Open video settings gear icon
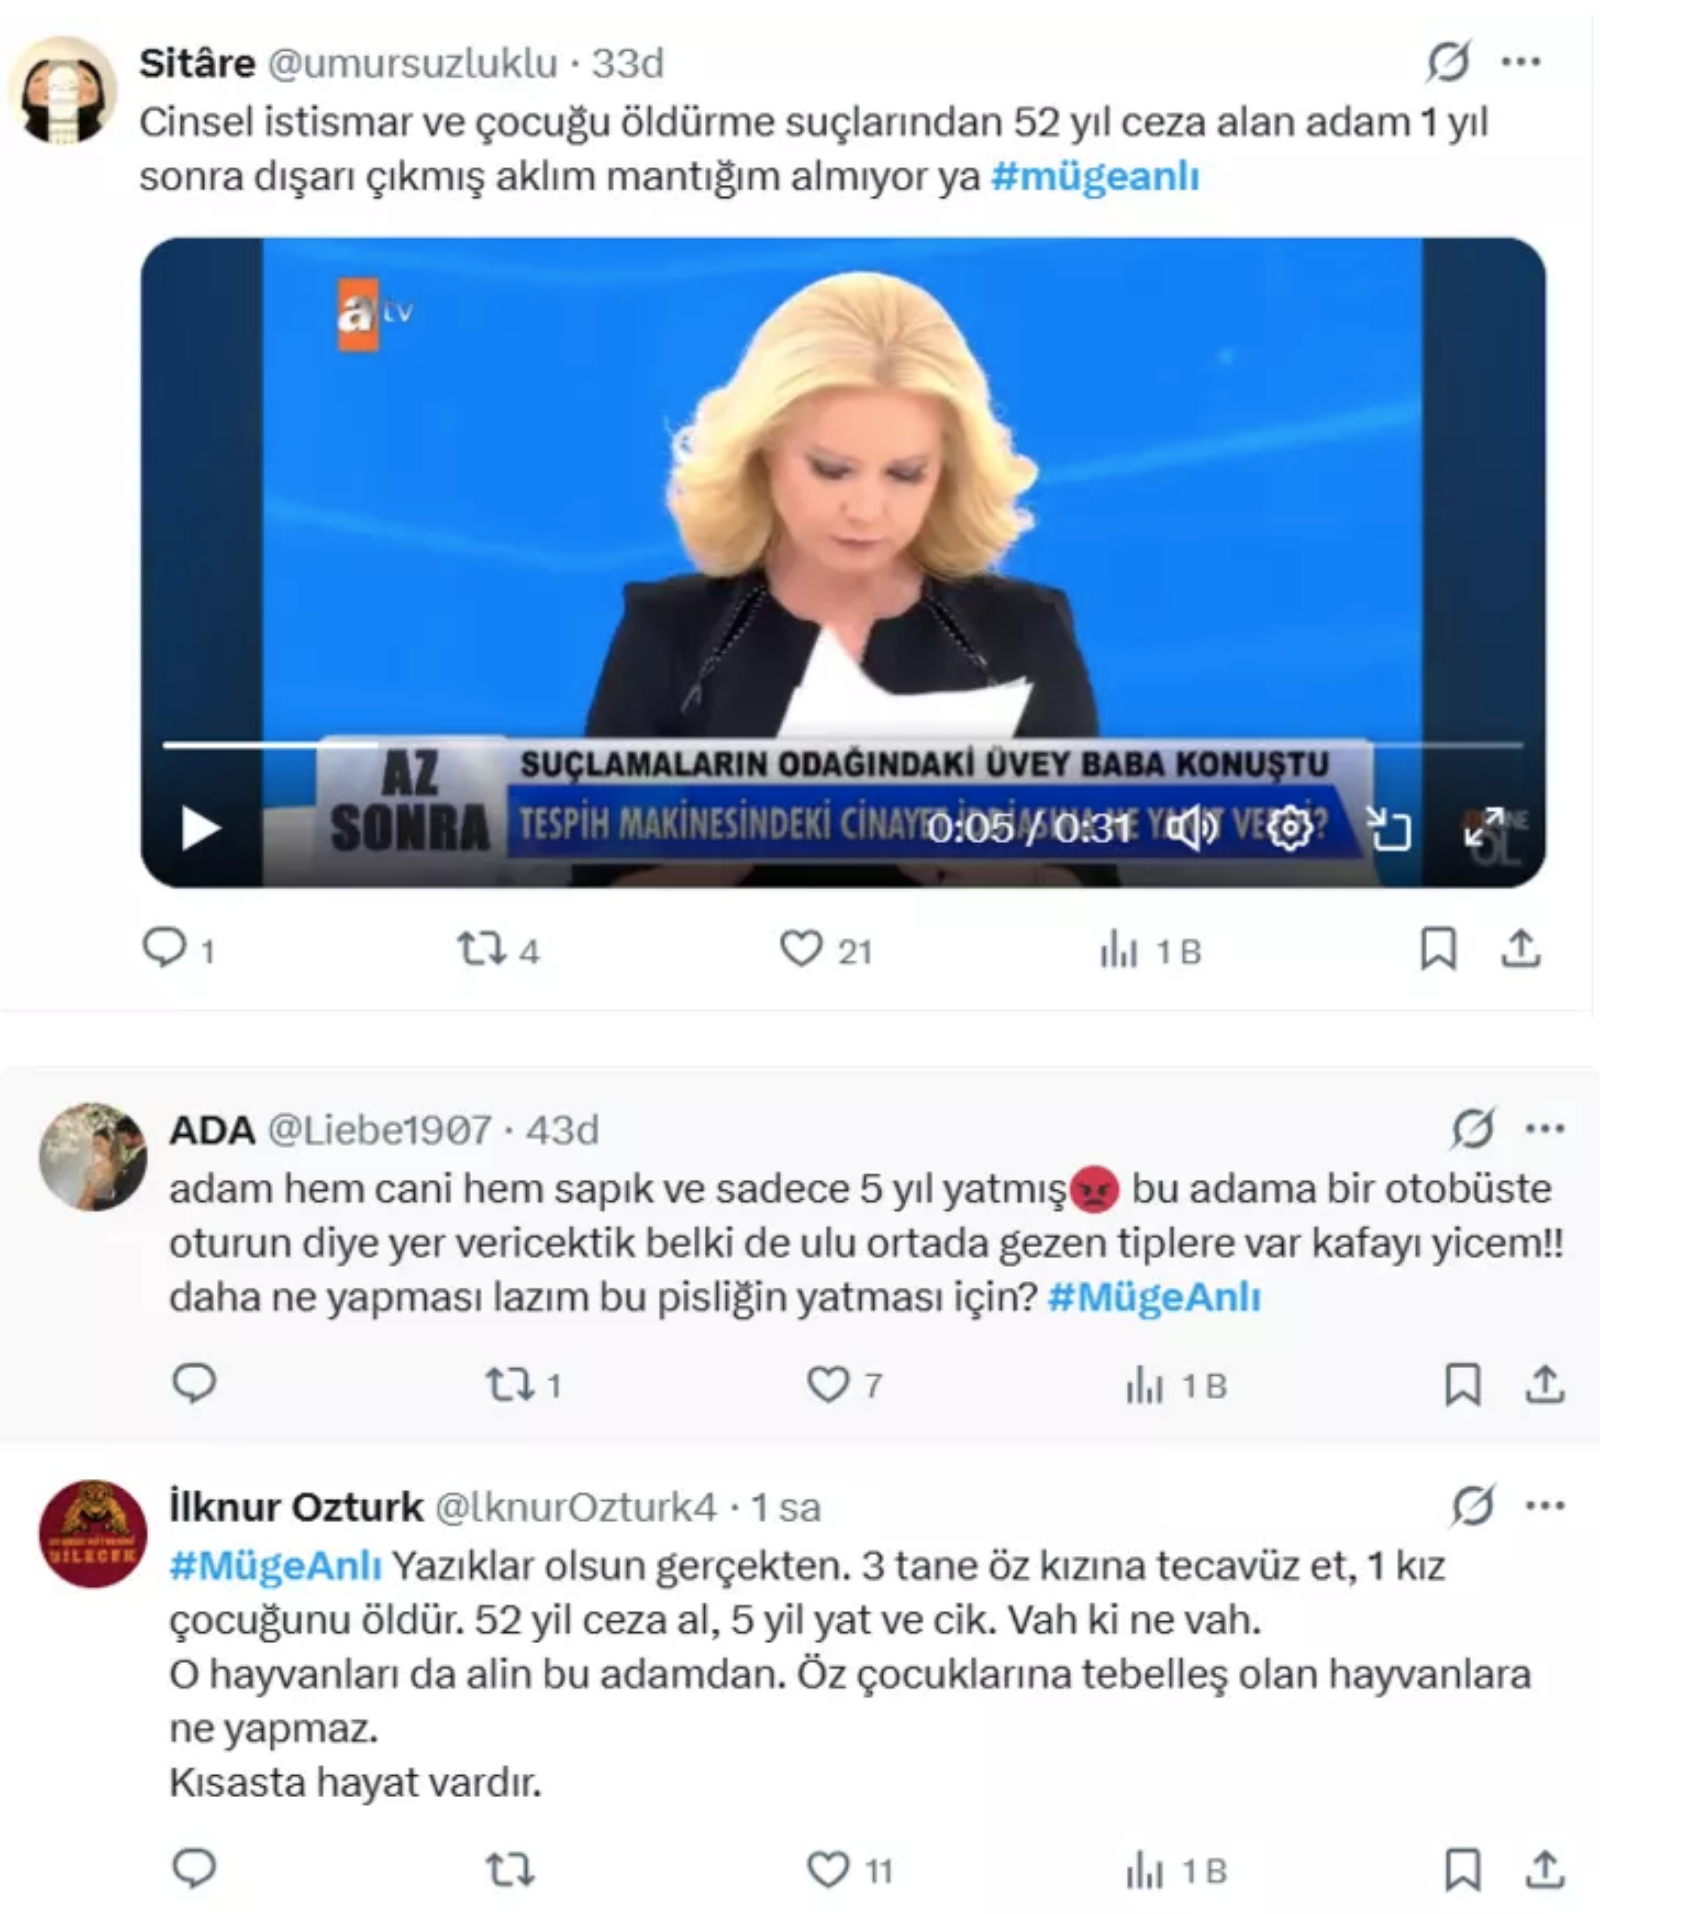This screenshot has height=1914, width=1706. [x=1290, y=829]
